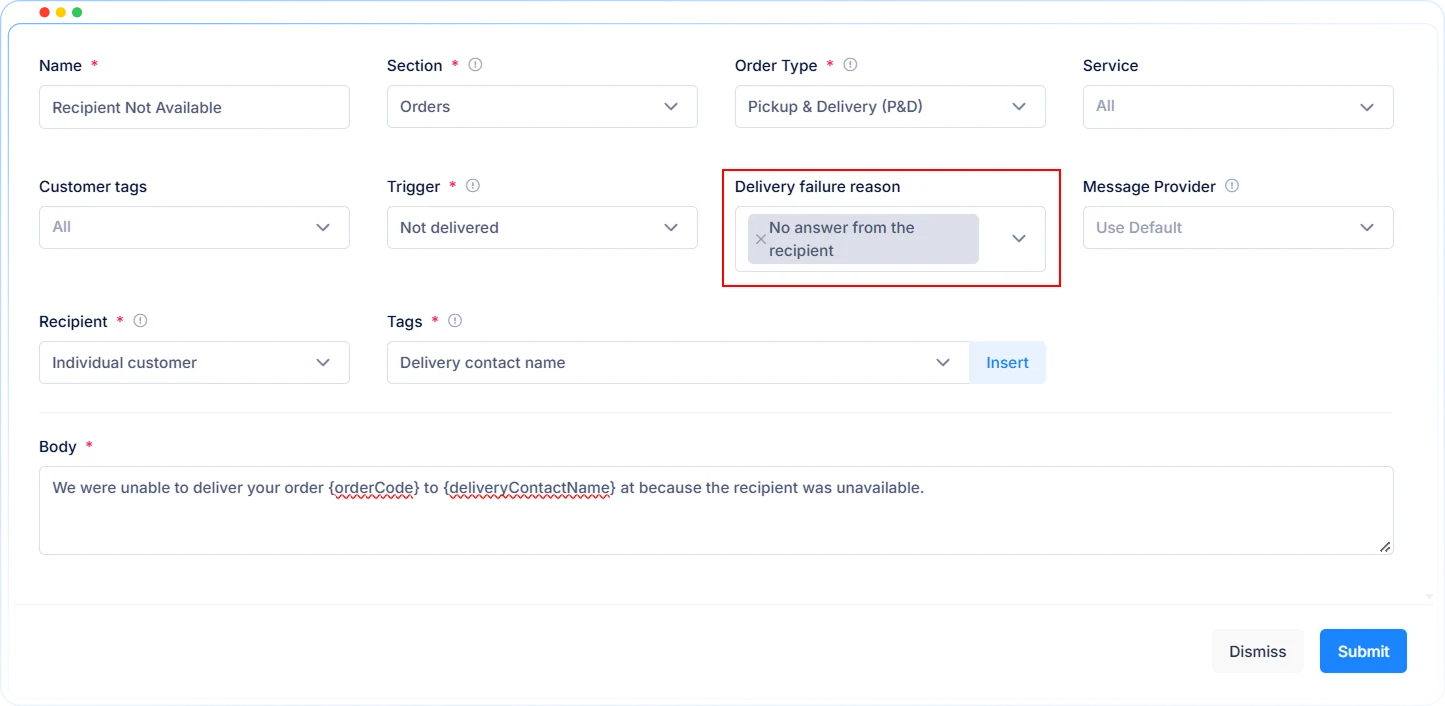The image size is (1445, 706).
Task: Click the Body textarea resize handle
Action: (1385, 546)
